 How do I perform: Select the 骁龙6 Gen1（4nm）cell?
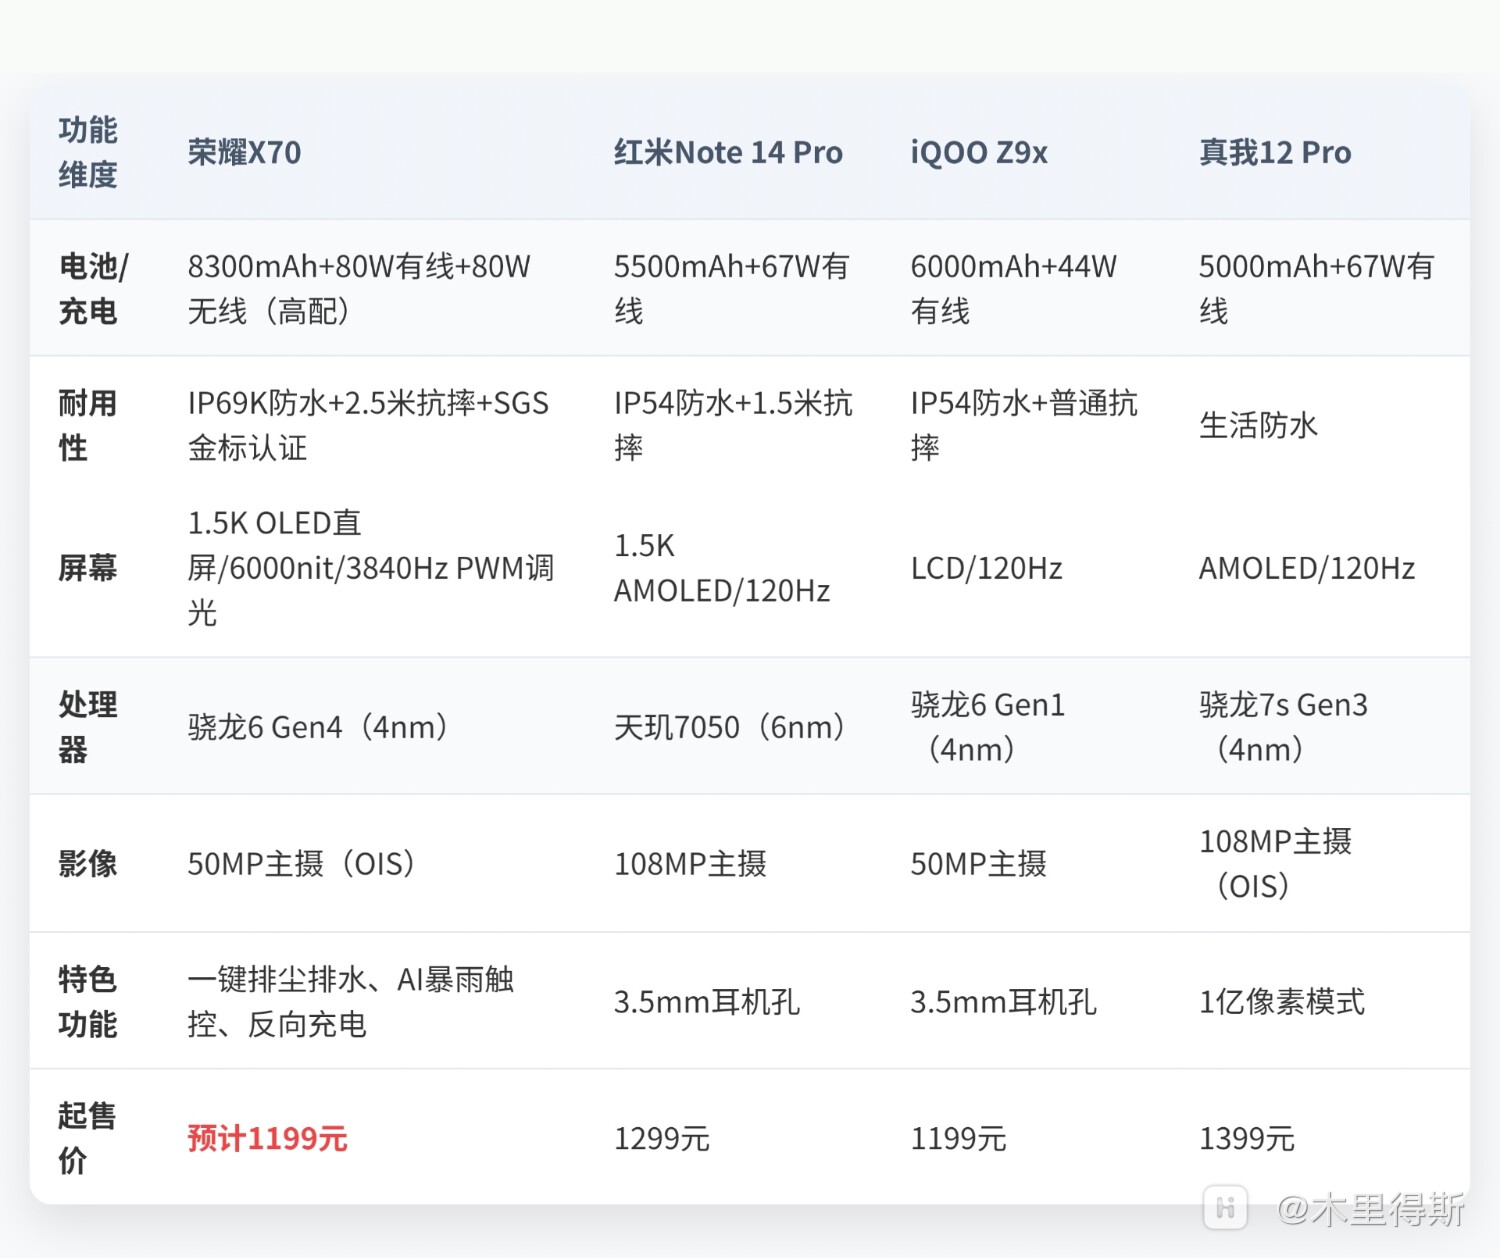(988, 727)
